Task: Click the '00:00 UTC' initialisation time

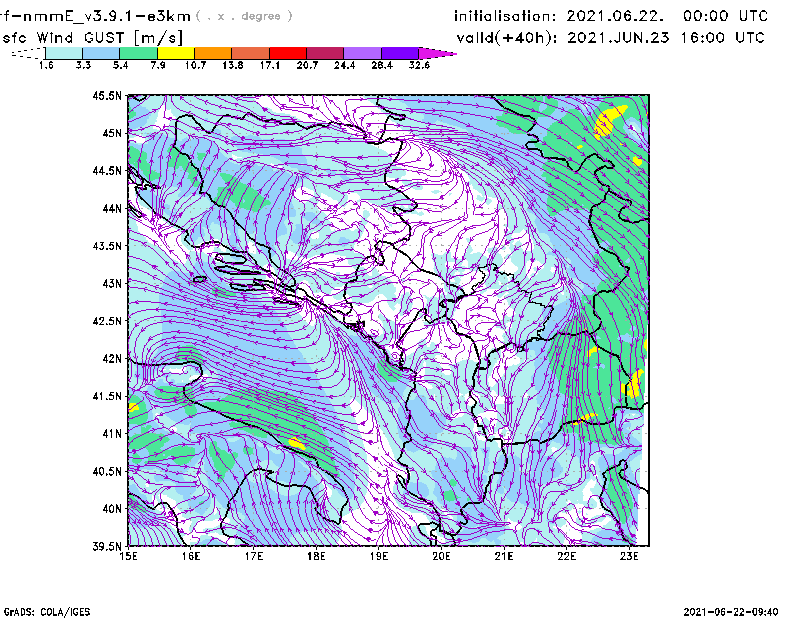Action: (726, 16)
